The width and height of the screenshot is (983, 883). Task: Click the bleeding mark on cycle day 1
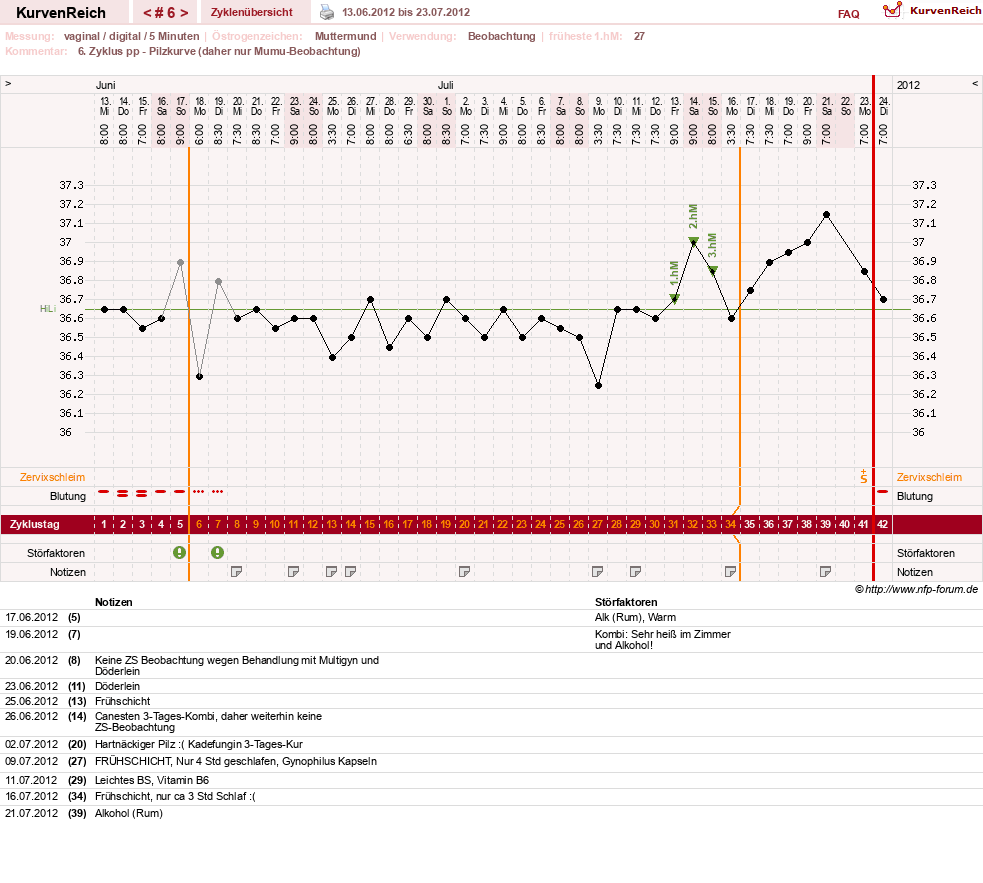tap(104, 492)
